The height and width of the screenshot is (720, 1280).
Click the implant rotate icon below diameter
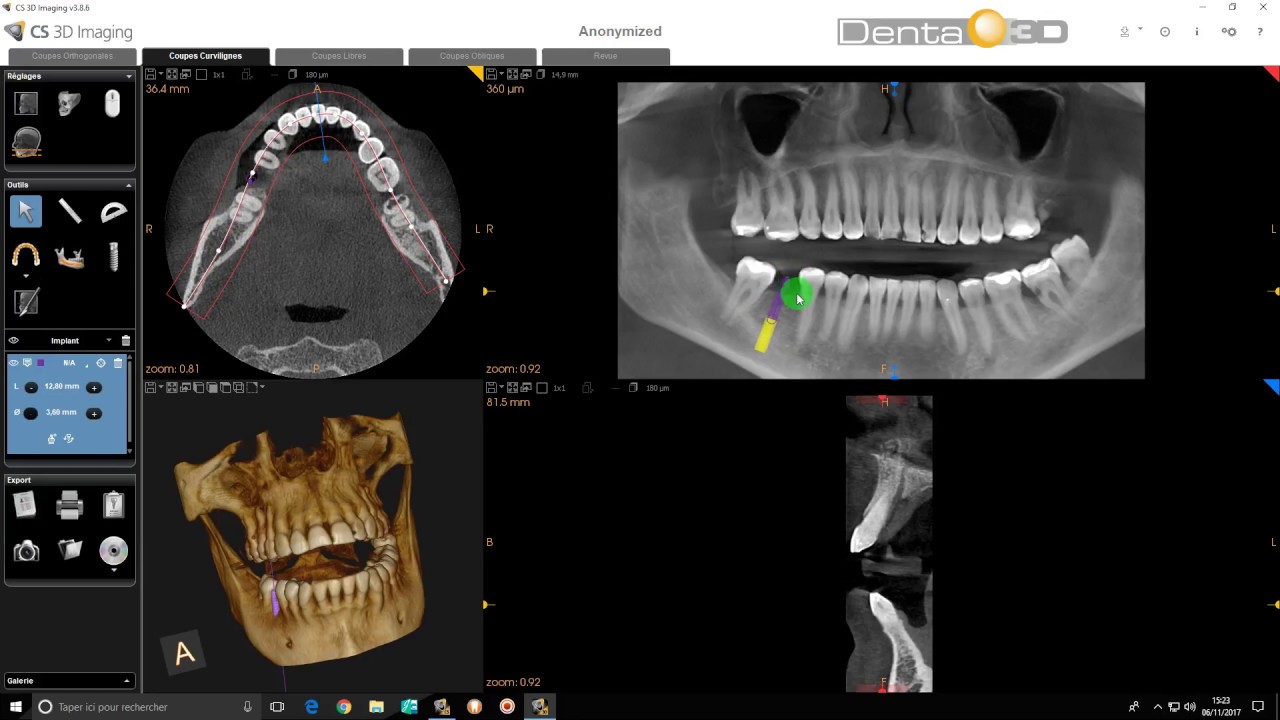tap(69, 438)
